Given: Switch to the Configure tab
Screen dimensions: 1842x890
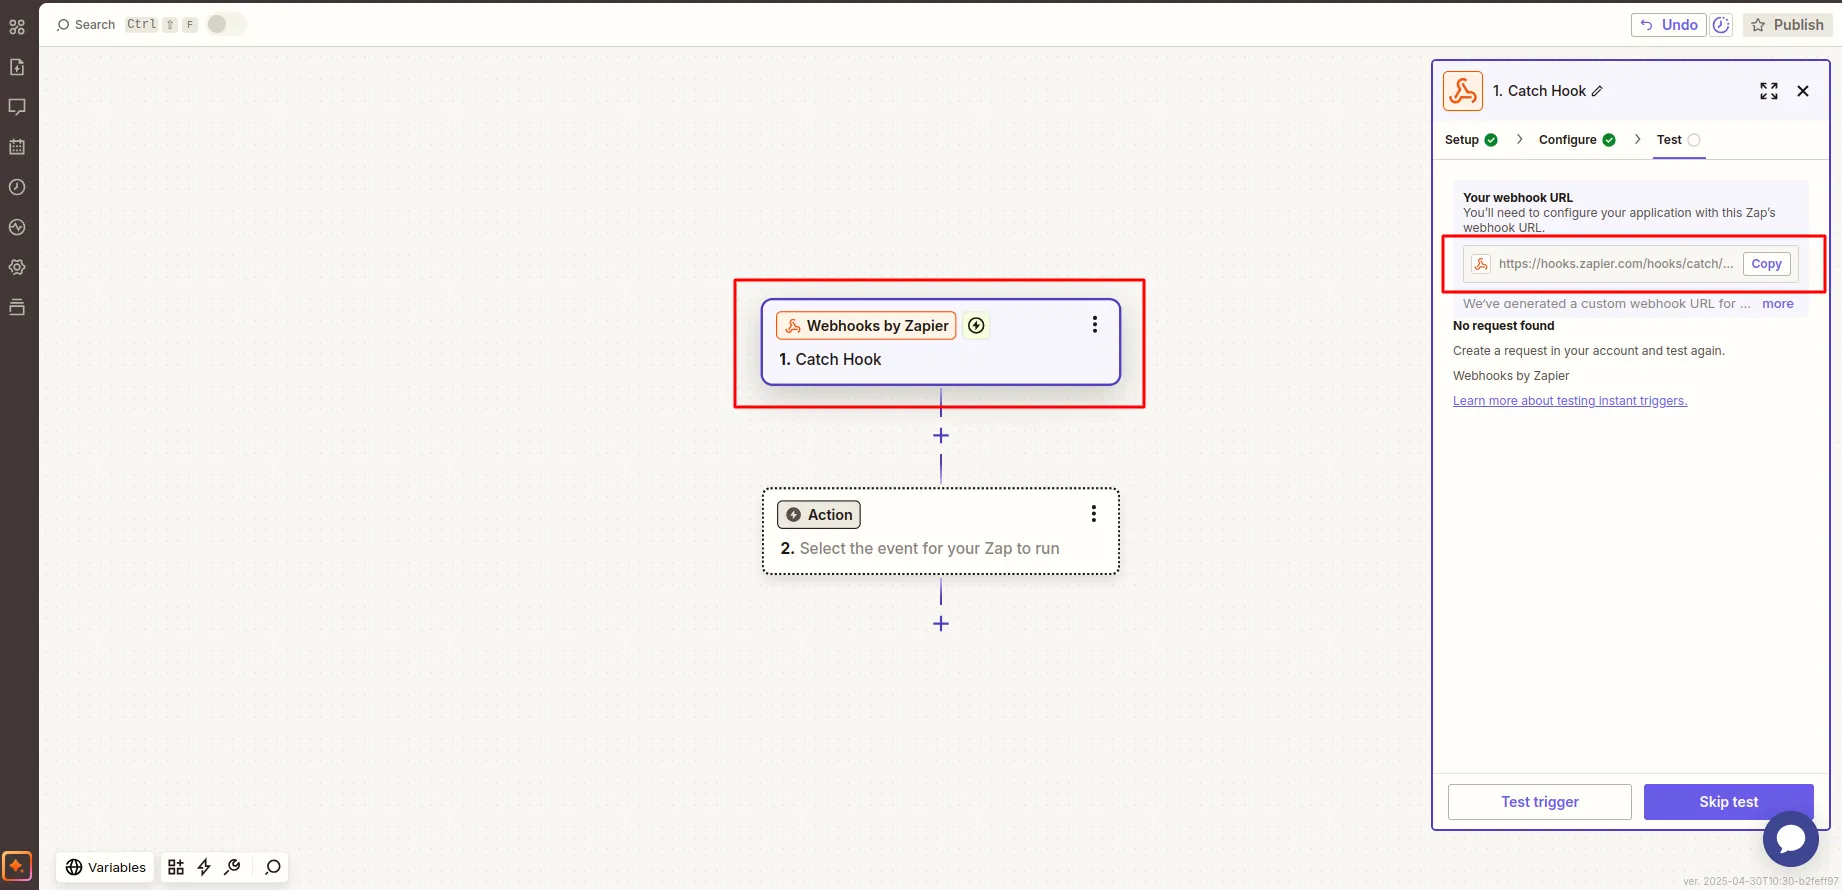Looking at the screenshot, I should point(1577,140).
